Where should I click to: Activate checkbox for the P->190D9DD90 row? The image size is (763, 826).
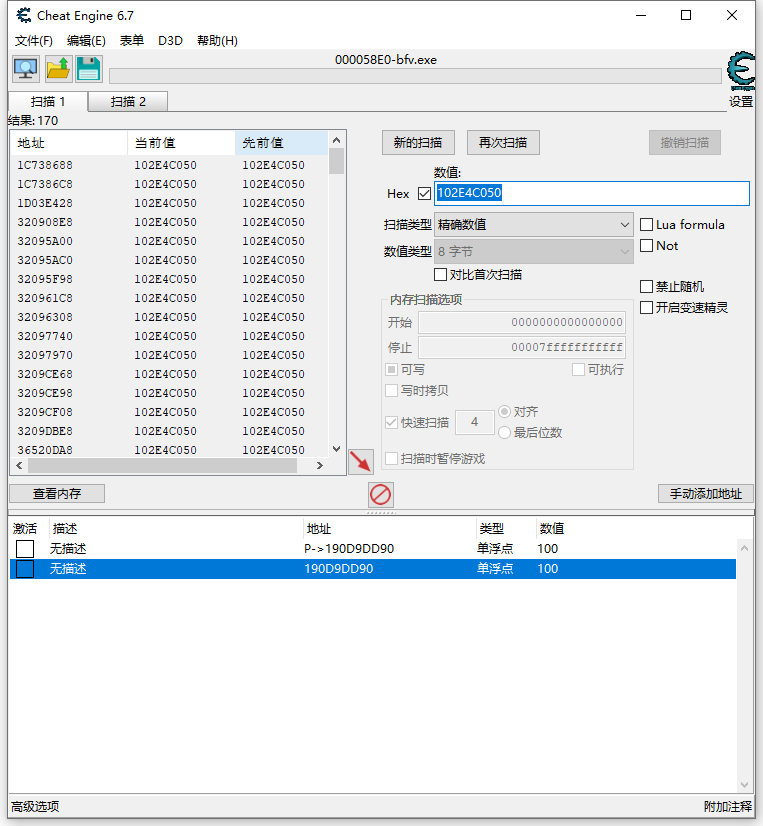[25, 549]
